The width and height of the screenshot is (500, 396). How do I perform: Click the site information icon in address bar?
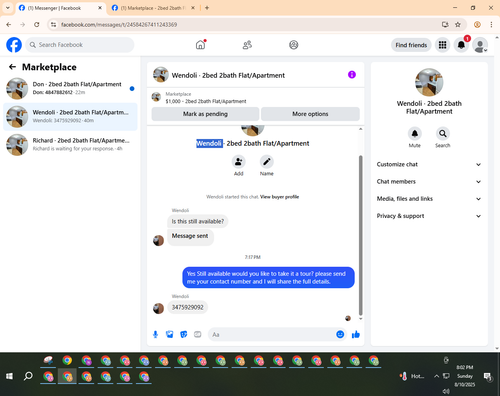tap(53, 24)
